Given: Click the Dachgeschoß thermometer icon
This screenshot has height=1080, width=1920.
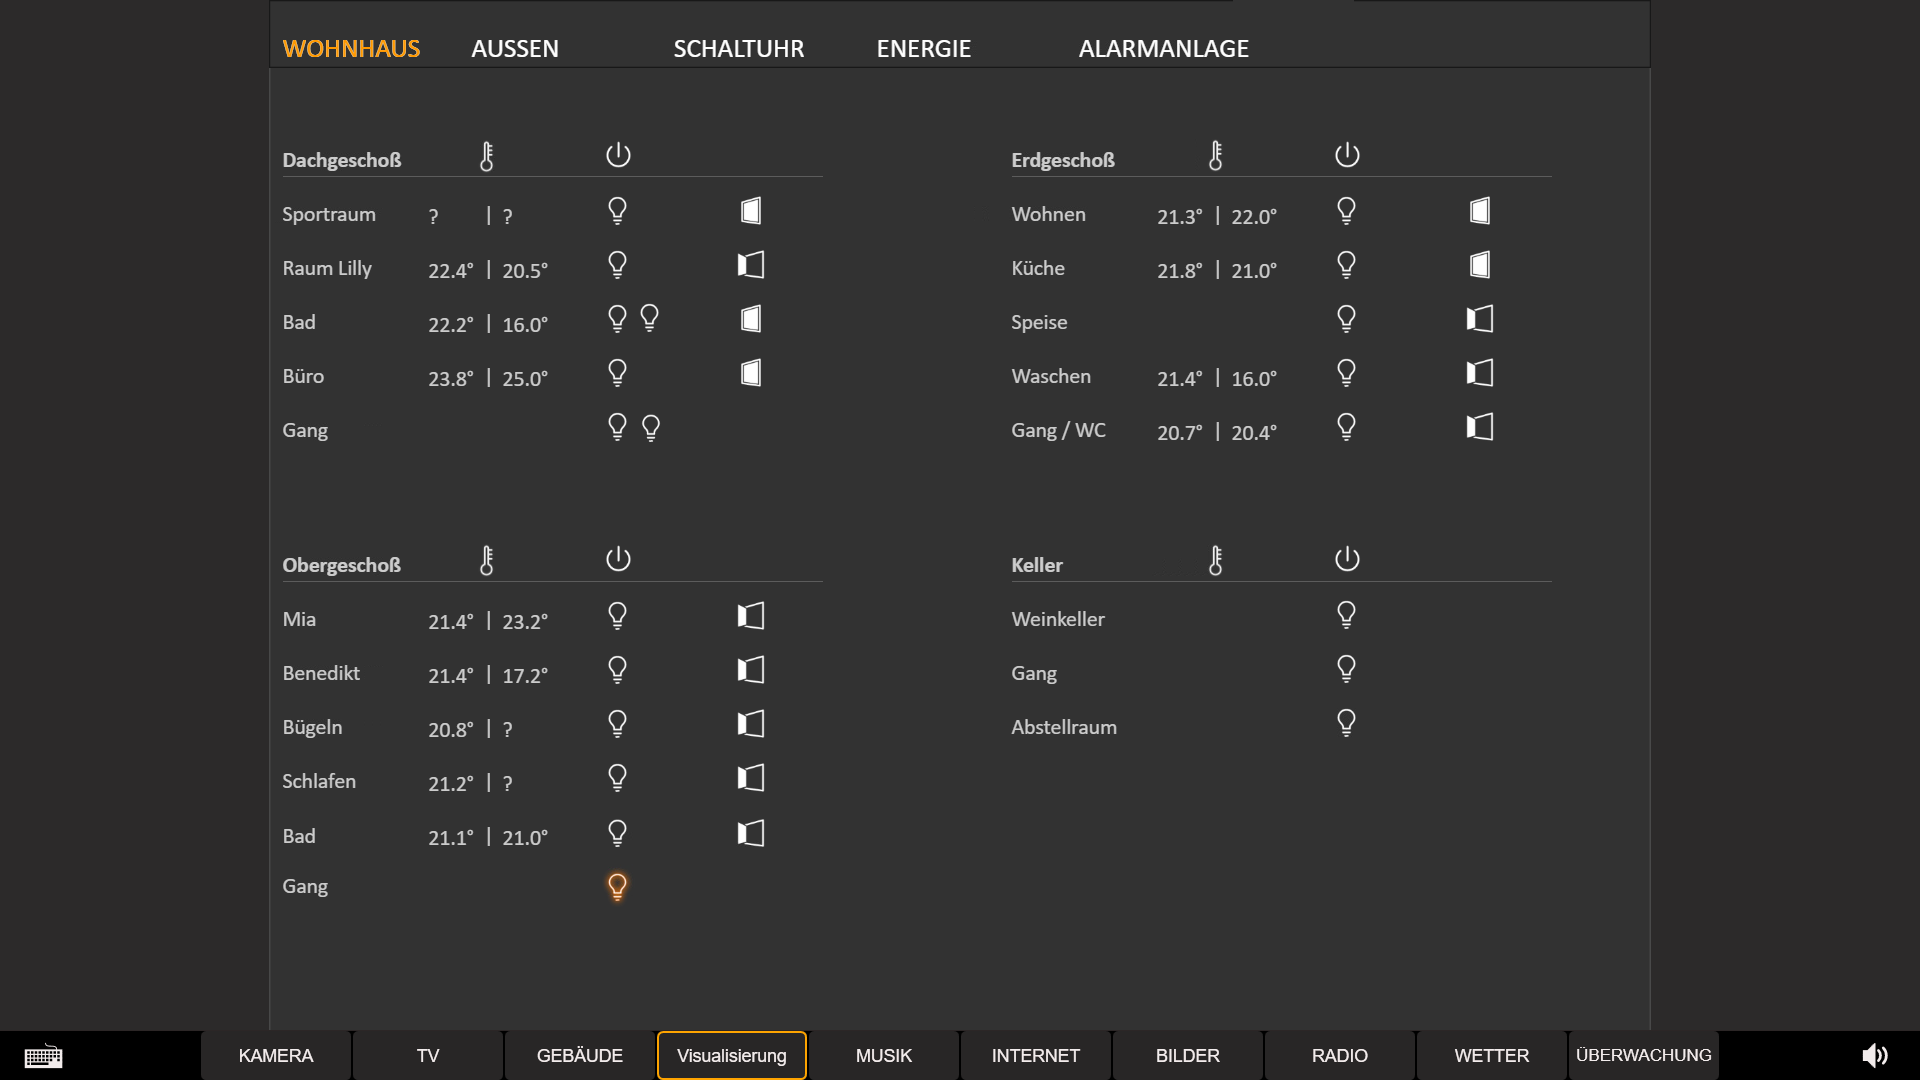Looking at the screenshot, I should tap(487, 156).
